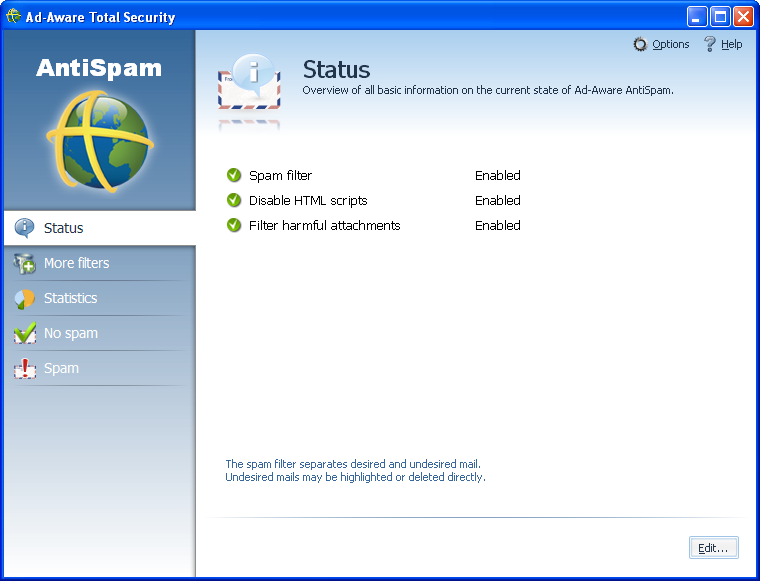The height and width of the screenshot is (581, 760).
Task: Click the Ad-Aware title bar icon
Action: [x=13, y=16]
